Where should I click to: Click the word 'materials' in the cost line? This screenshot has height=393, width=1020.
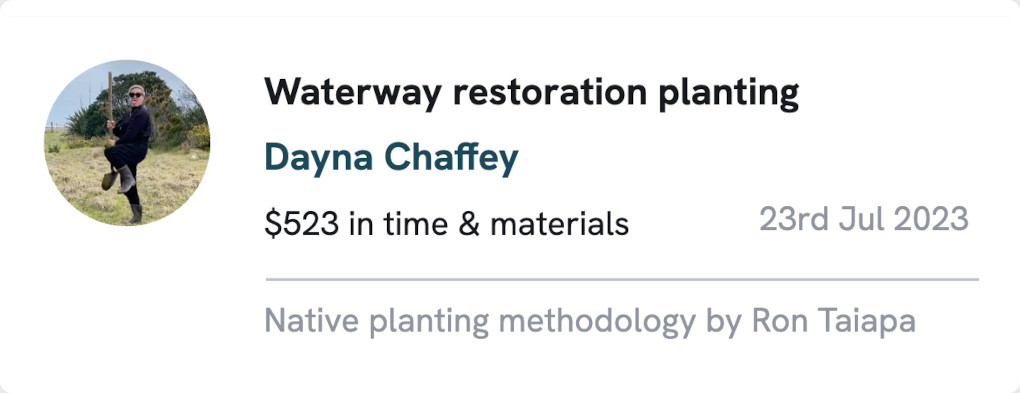[x=559, y=224]
